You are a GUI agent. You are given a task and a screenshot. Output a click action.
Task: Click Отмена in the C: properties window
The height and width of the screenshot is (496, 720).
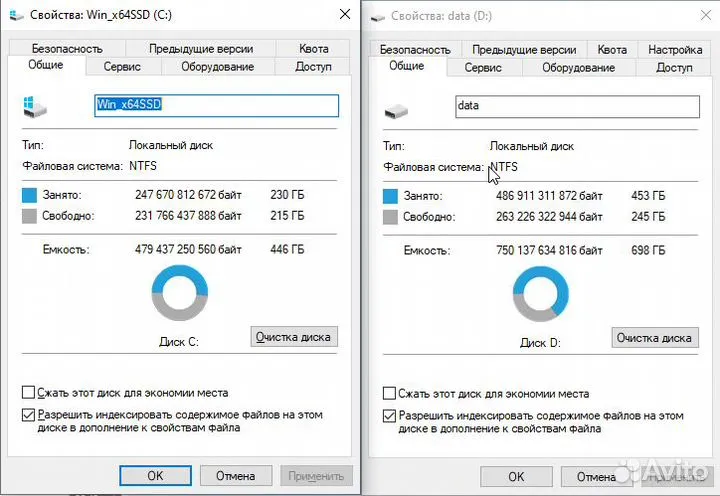(236, 476)
